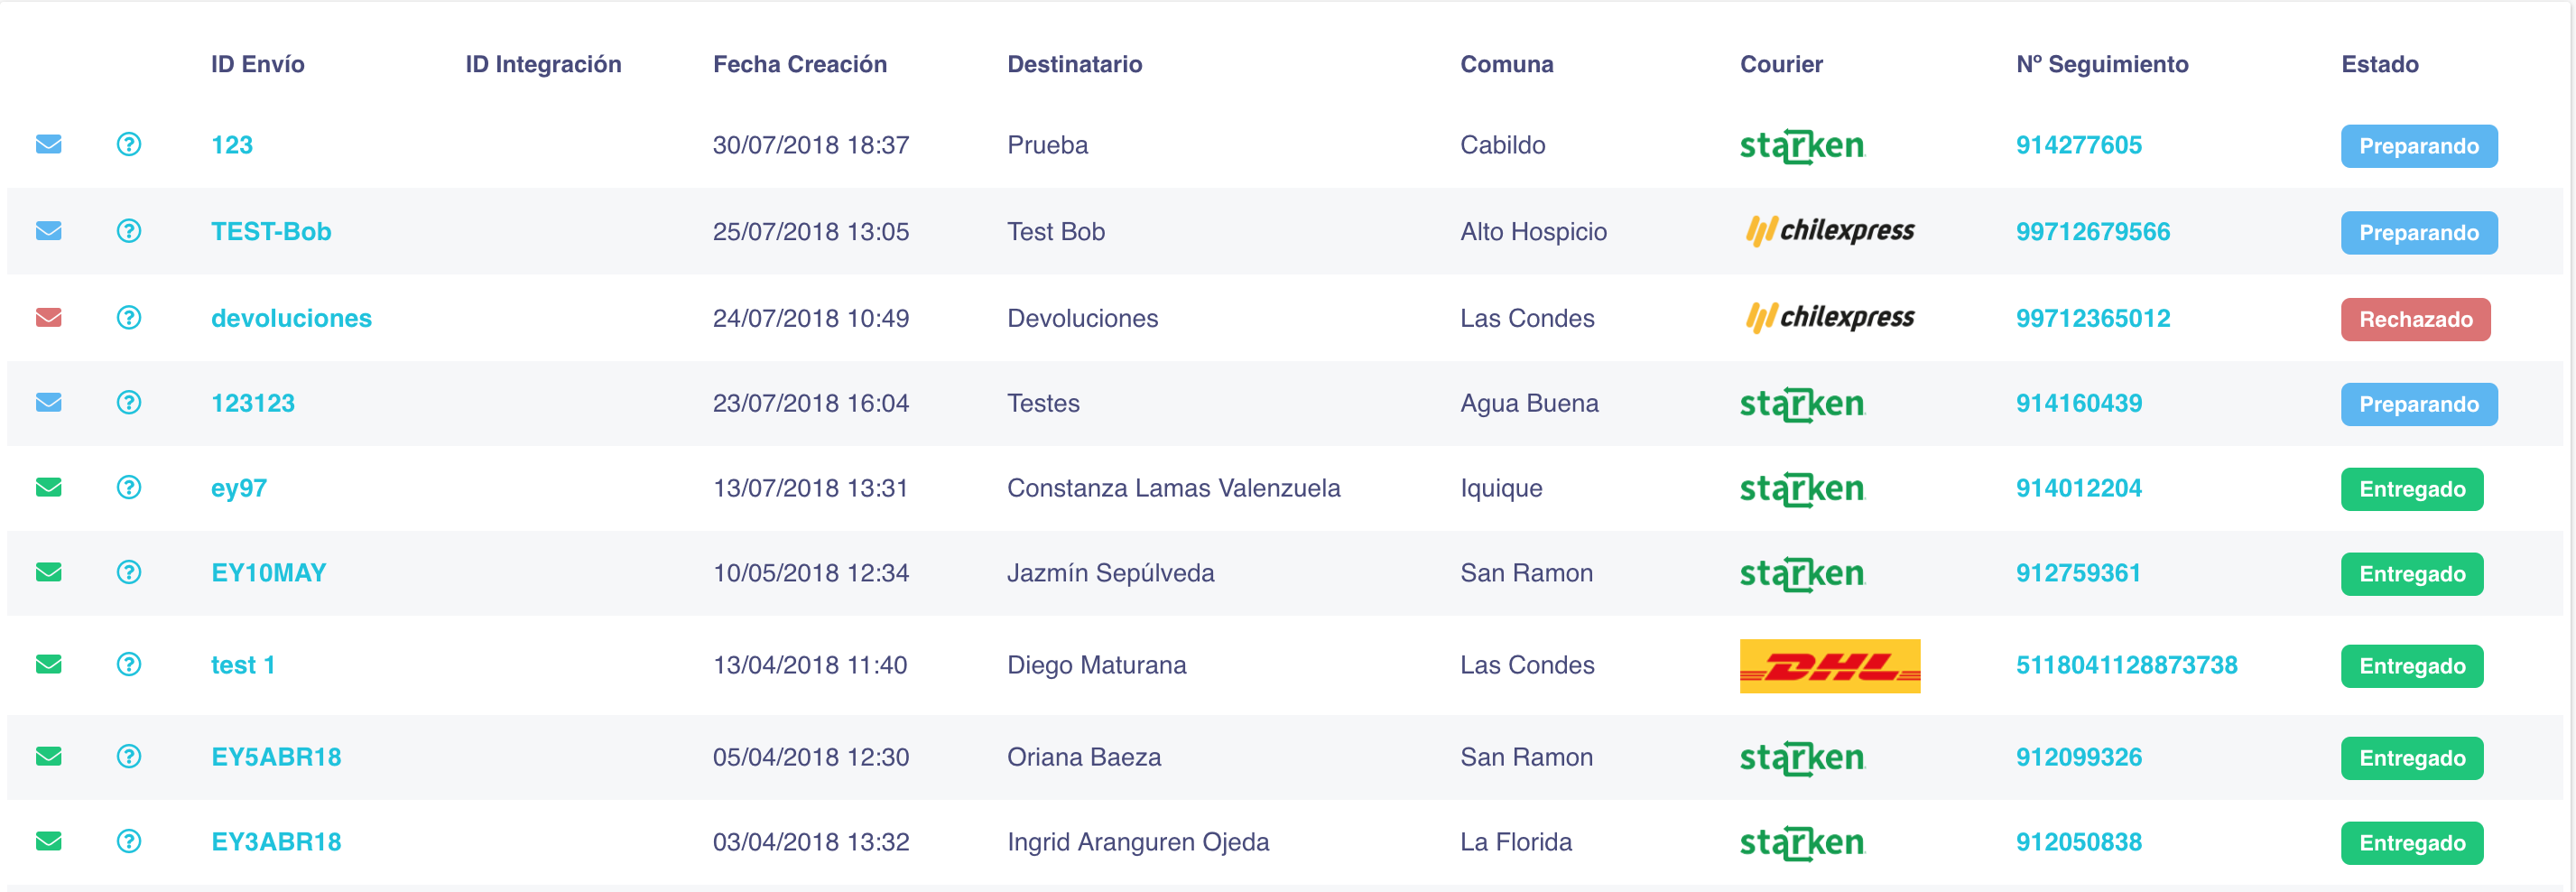2576x892 pixels.
Task: Click the chilexpress logo in Devoluciones row
Action: click(1830, 317)
